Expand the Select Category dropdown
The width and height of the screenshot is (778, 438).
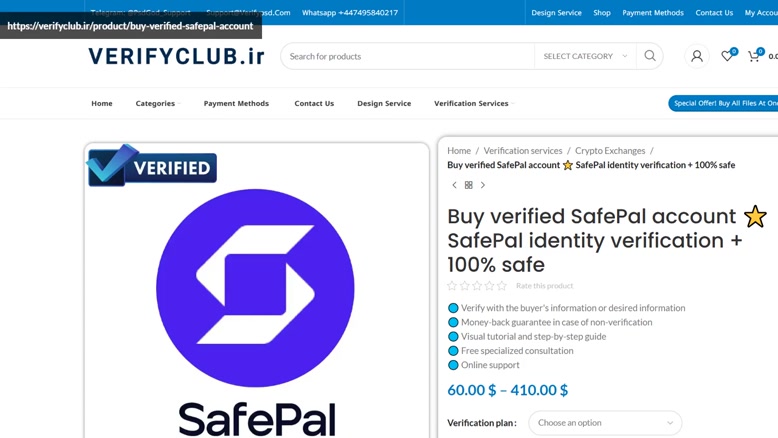(585, 56)
